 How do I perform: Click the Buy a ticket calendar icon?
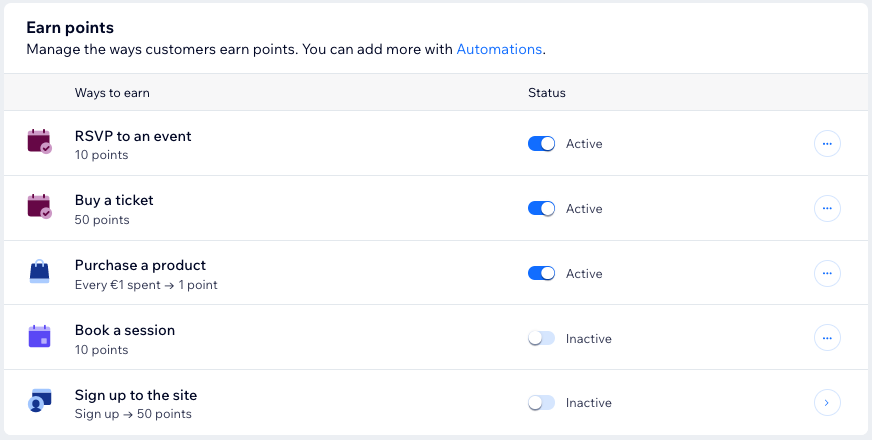(x=39, y=208)
